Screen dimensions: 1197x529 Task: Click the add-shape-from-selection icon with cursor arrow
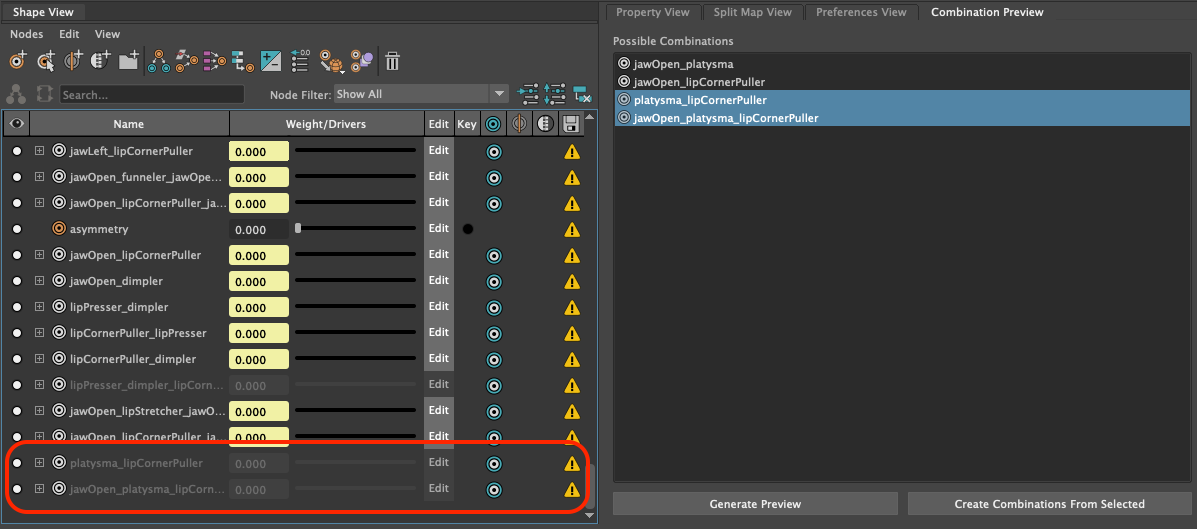47,60
